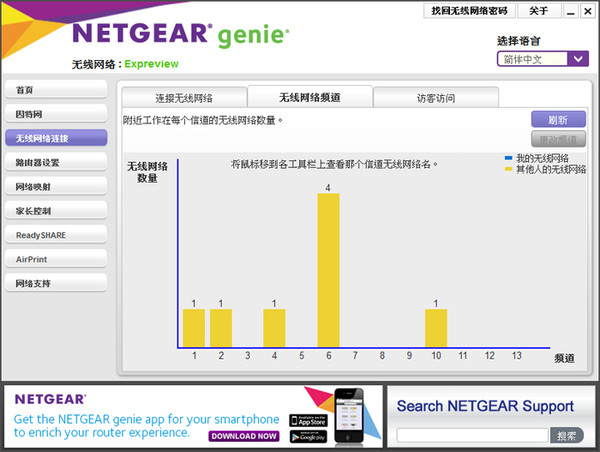The height and width of the screenshot is (452, 600).
Task: Click the smartphone image in banner
Action: (x=349, y=416)
